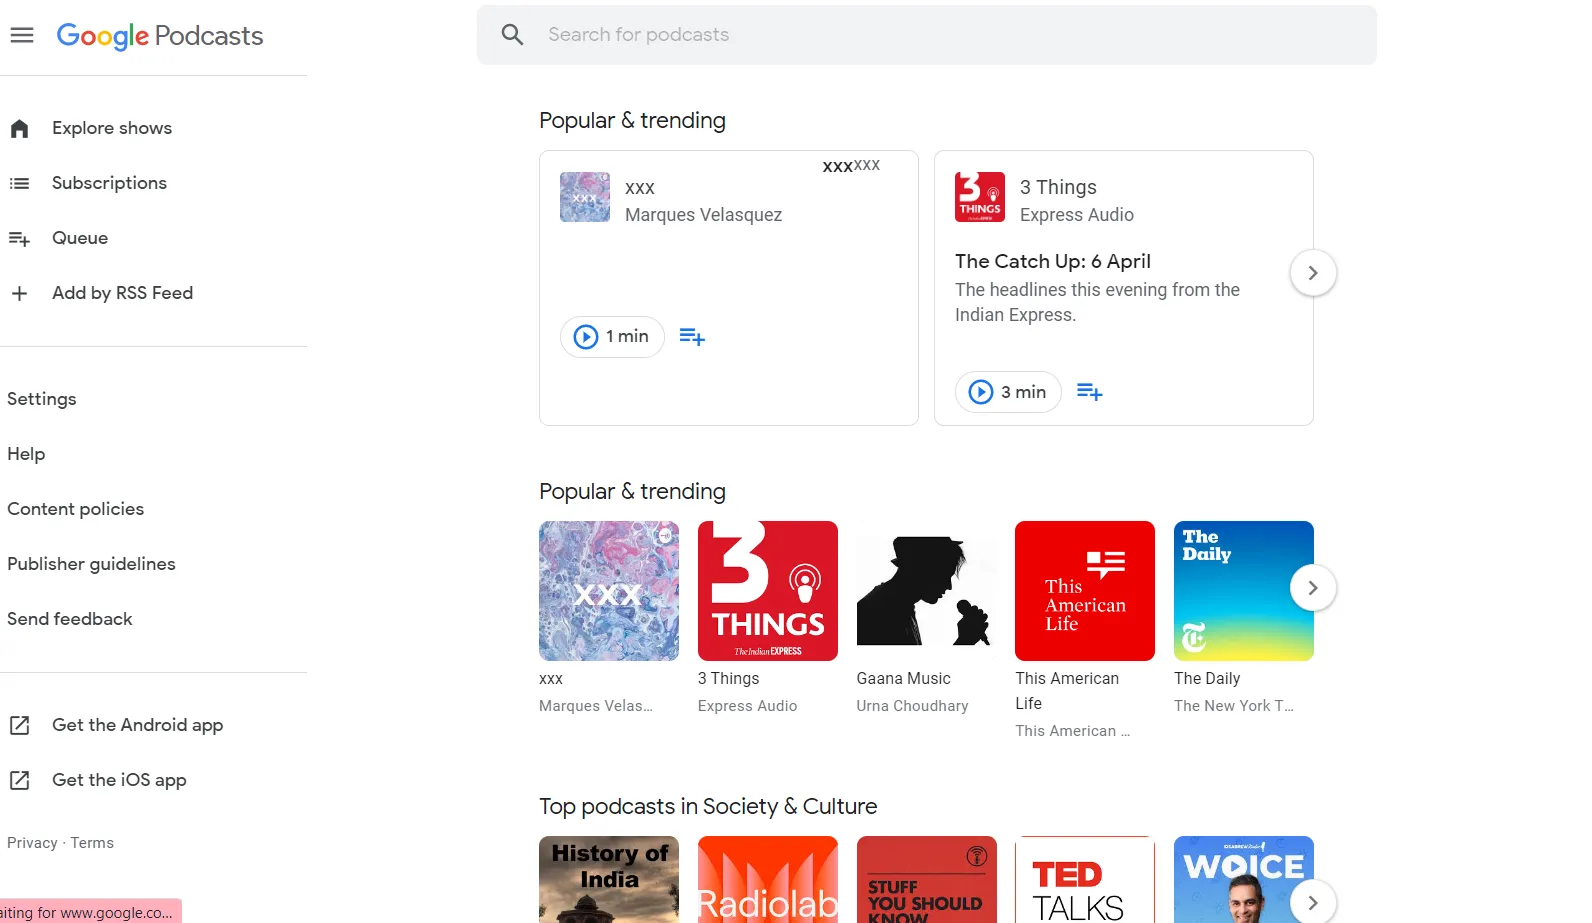This screenshot has height=923, width=1592.
Task: Add xxx episode to queue
Action: click(x=692, y=337)
